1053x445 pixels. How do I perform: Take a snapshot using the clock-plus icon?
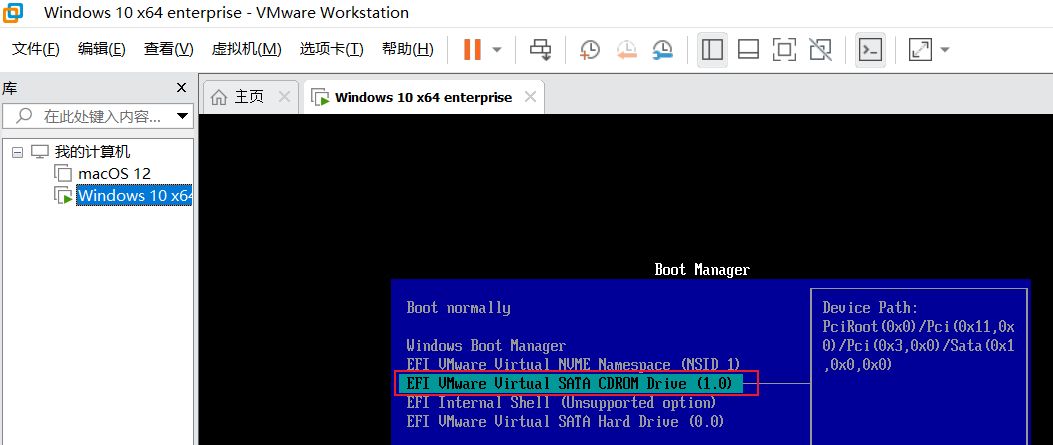pyautogui.click(x=590, y=49)
